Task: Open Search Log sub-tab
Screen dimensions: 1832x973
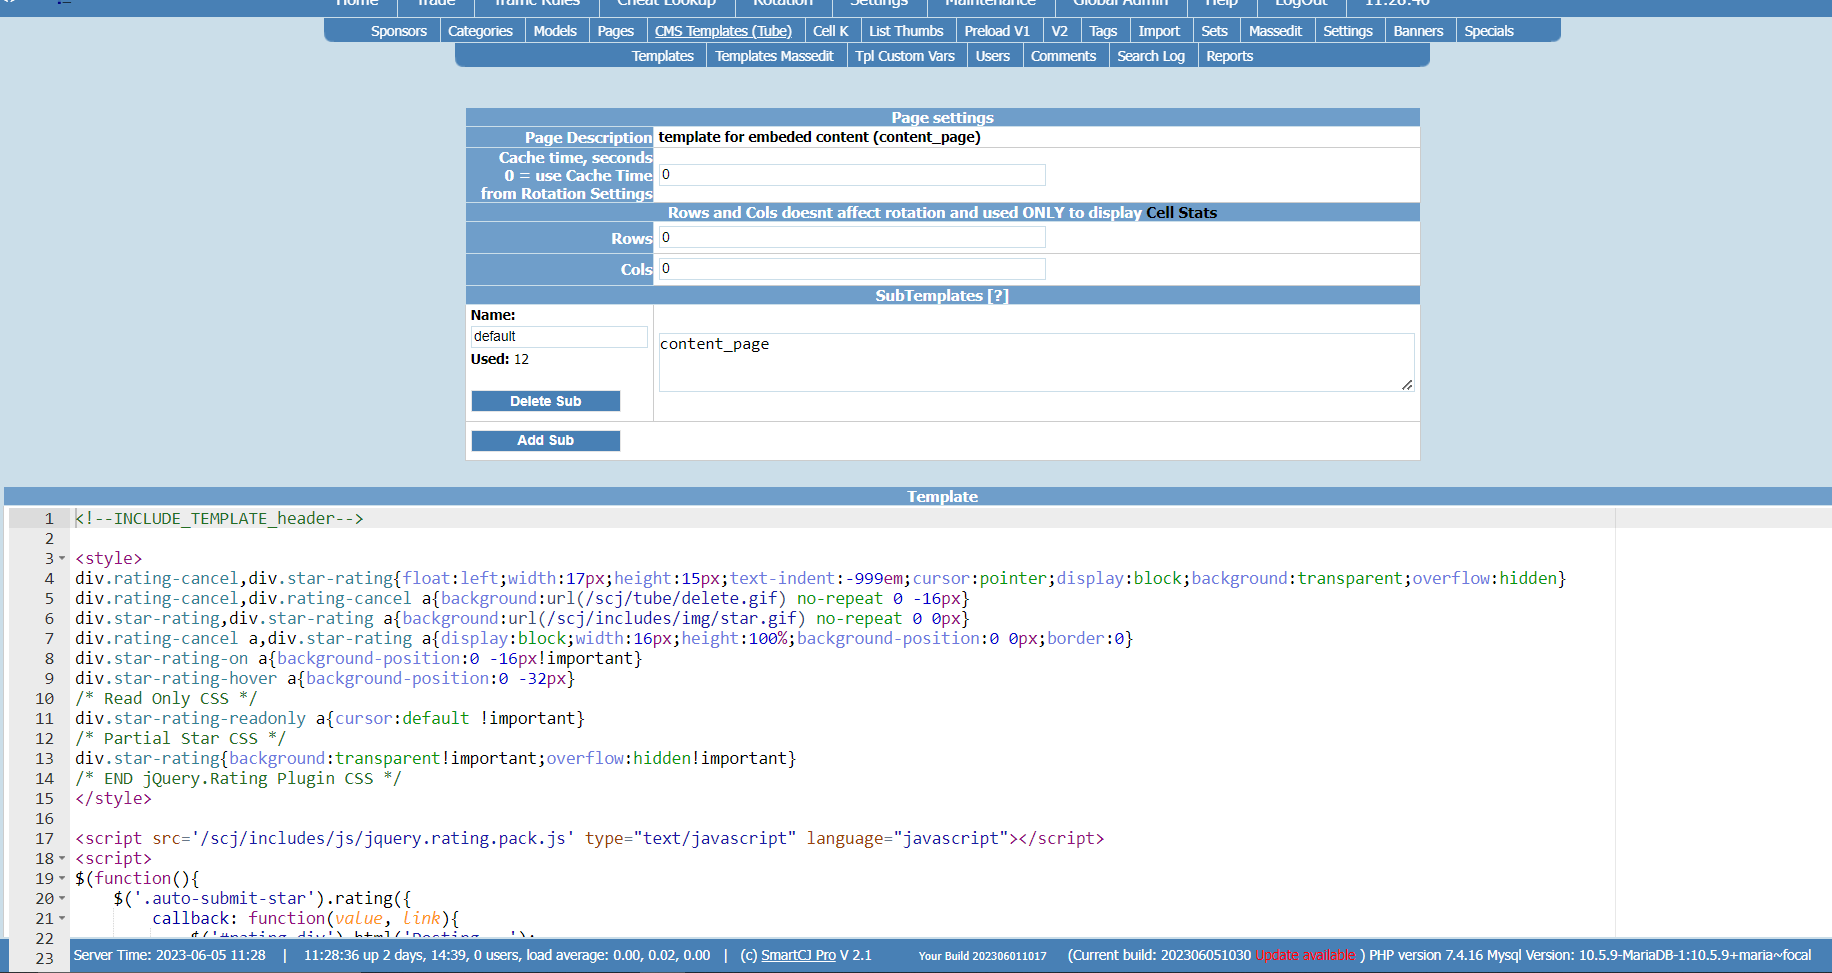Action: tap(1151, 56)
